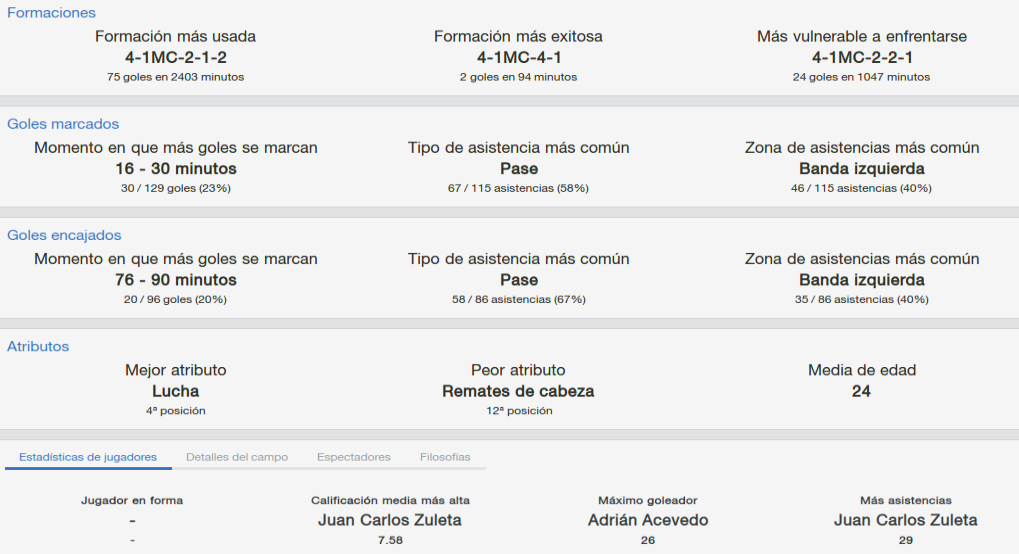The height and width of the screenshot is (554, 1019).
Task: Switch to Estadísticas de jugadores tab
Action: (x=88, y=457)
